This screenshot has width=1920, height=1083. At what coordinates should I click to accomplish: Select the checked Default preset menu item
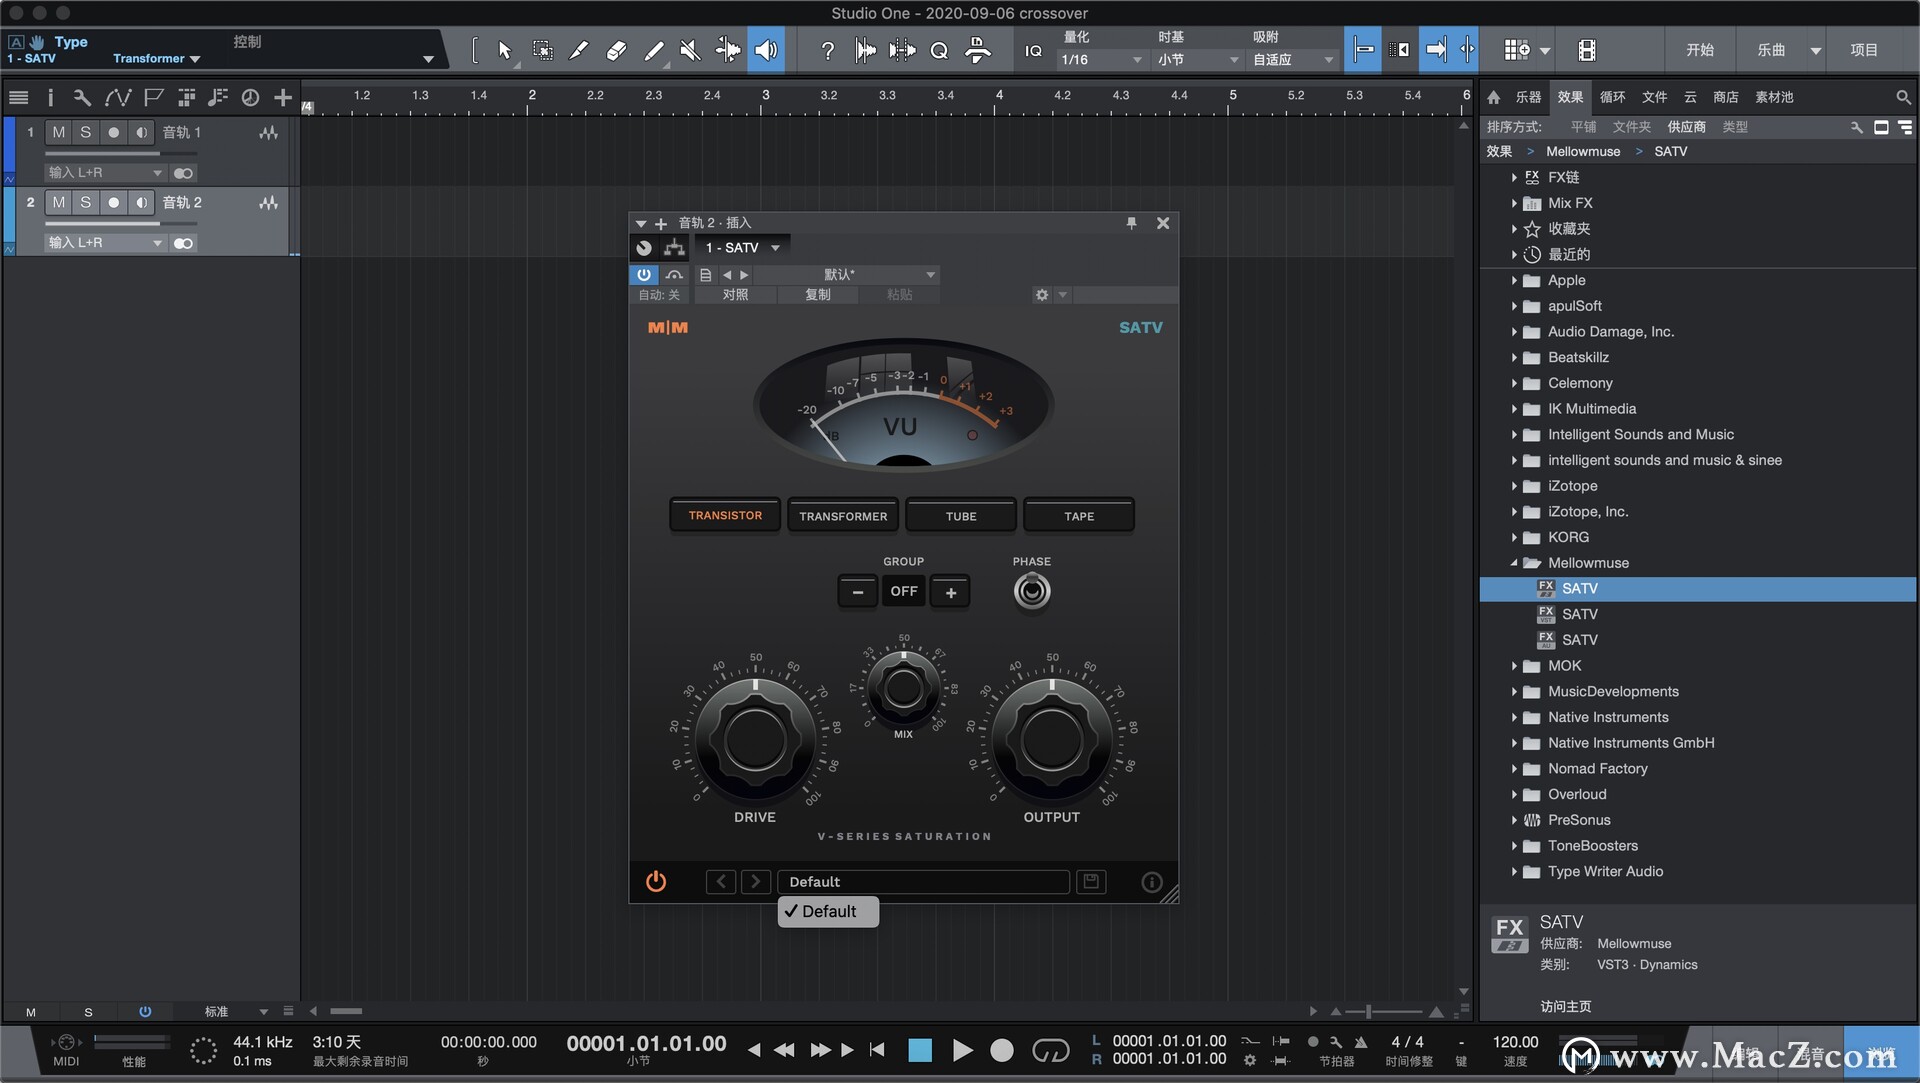(828, 911)
